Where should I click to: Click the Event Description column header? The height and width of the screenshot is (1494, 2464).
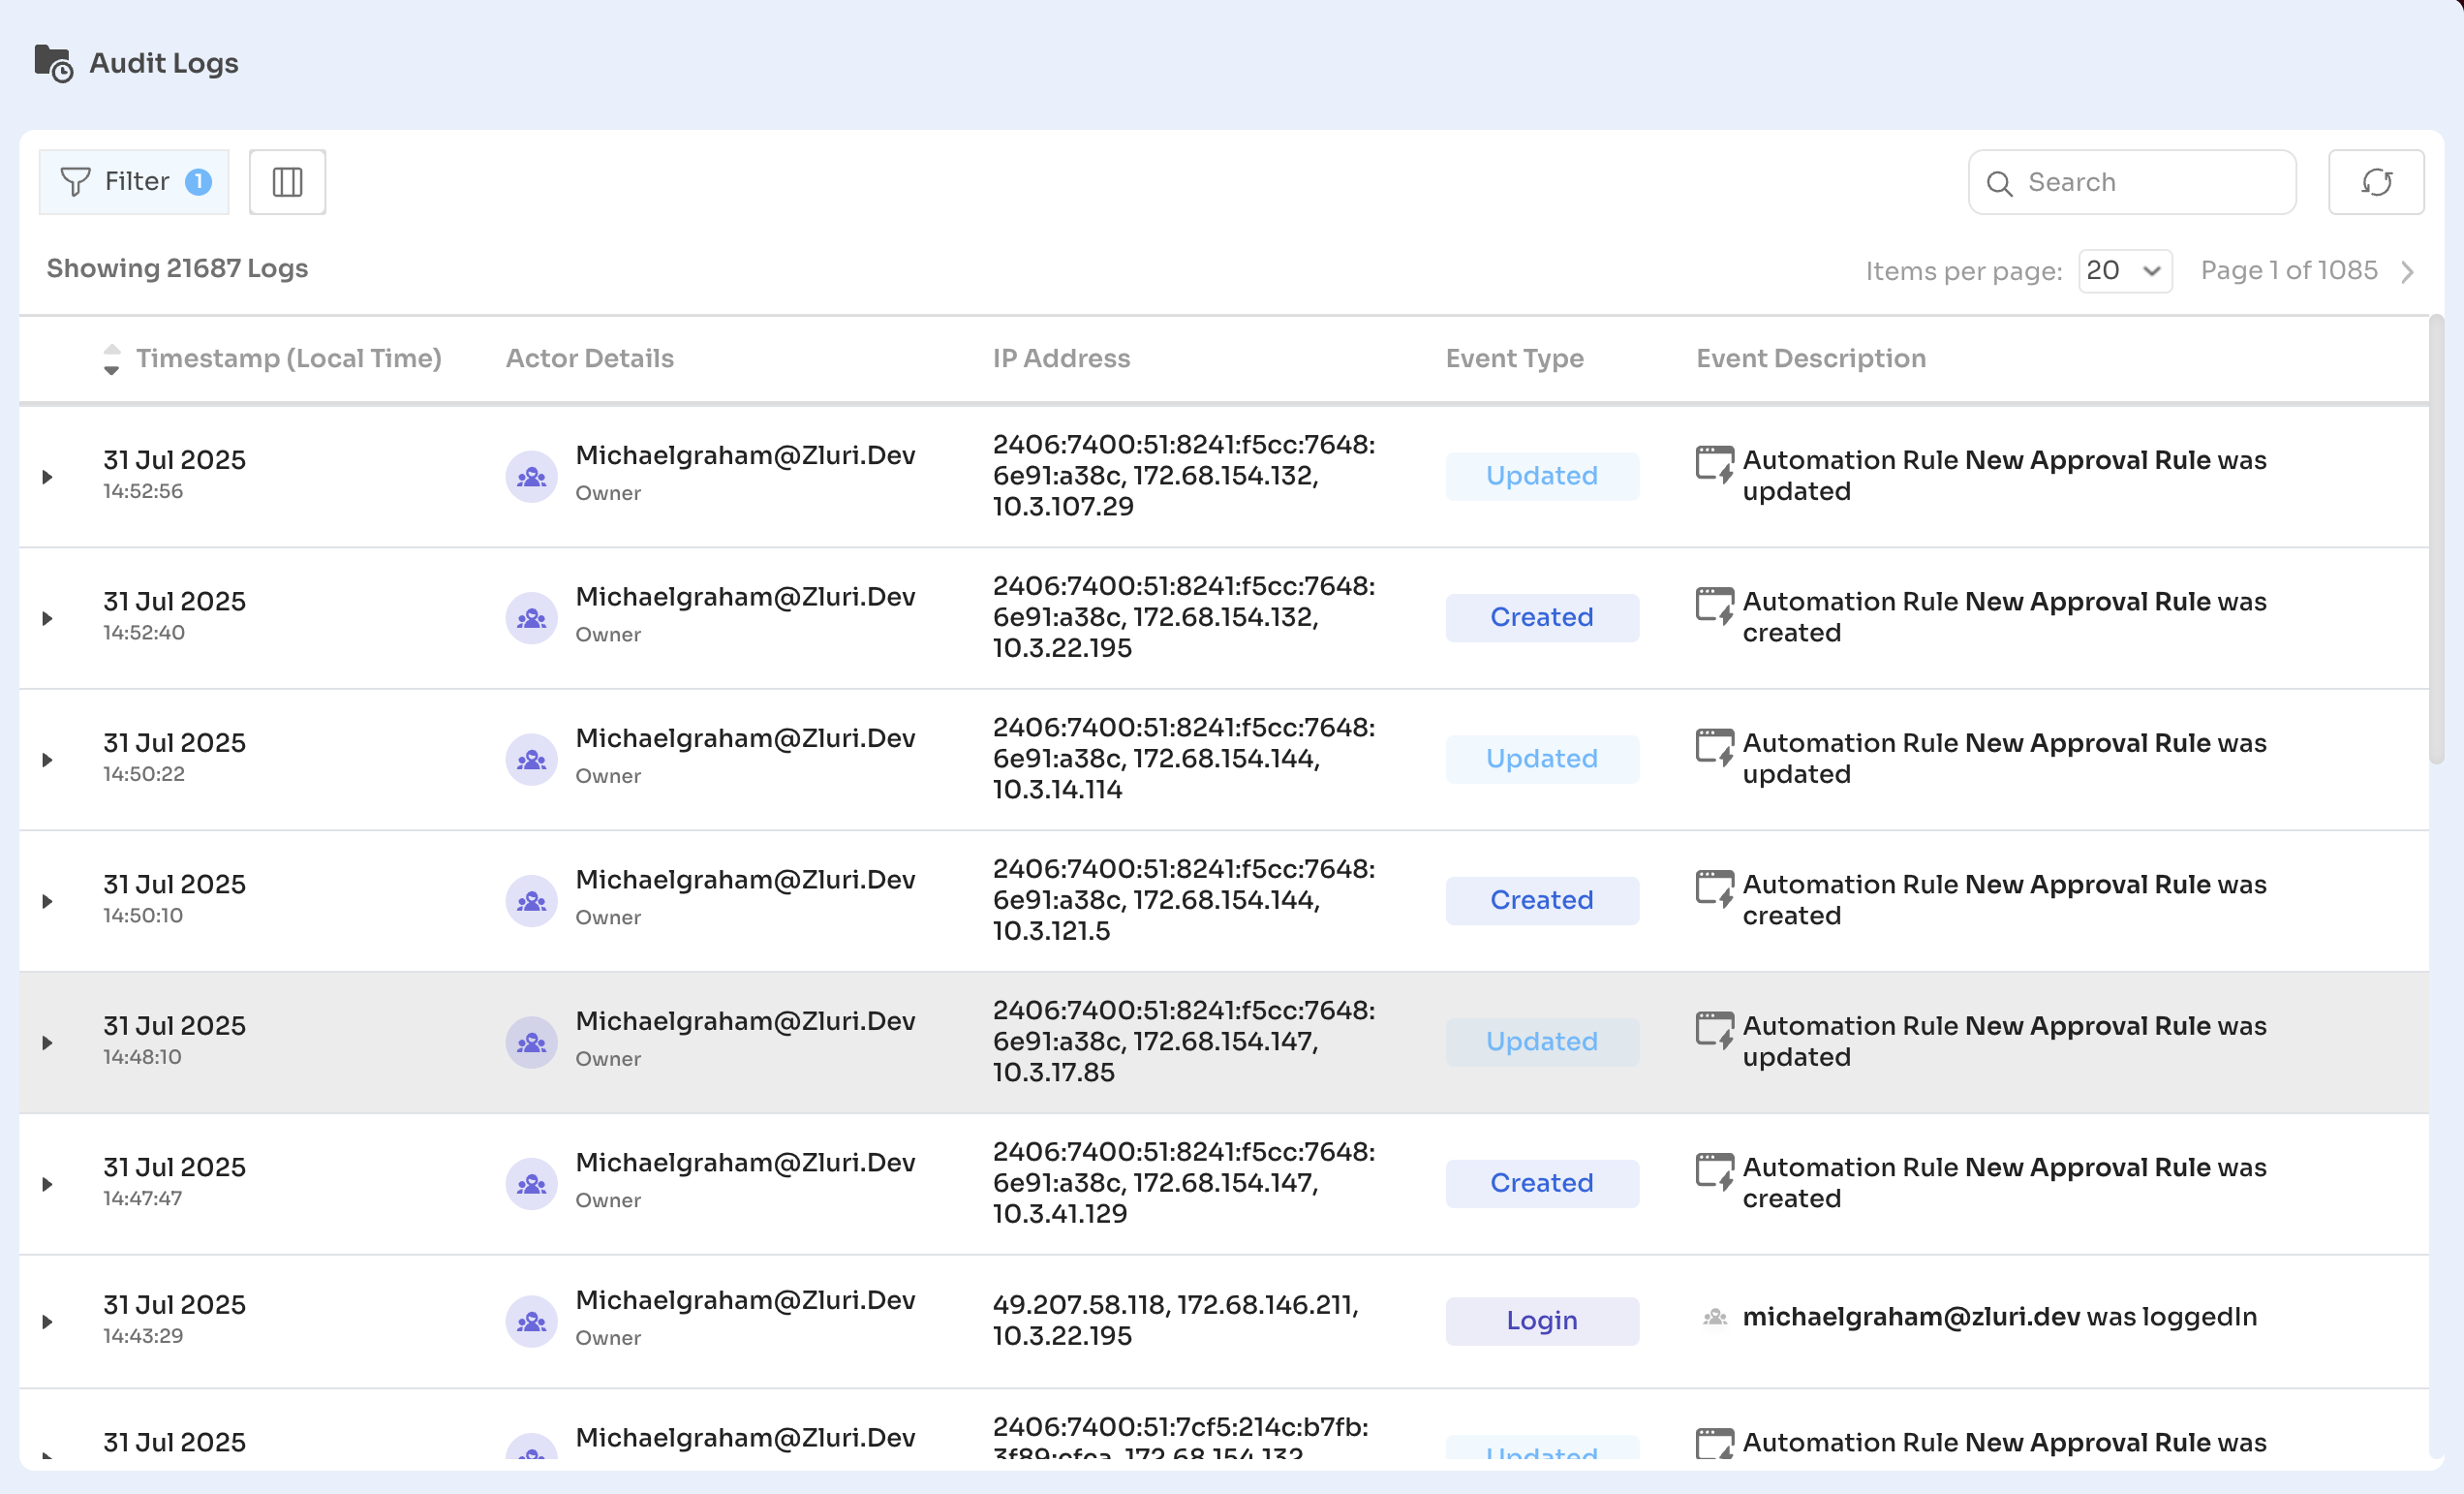[x=1810, y=359]
